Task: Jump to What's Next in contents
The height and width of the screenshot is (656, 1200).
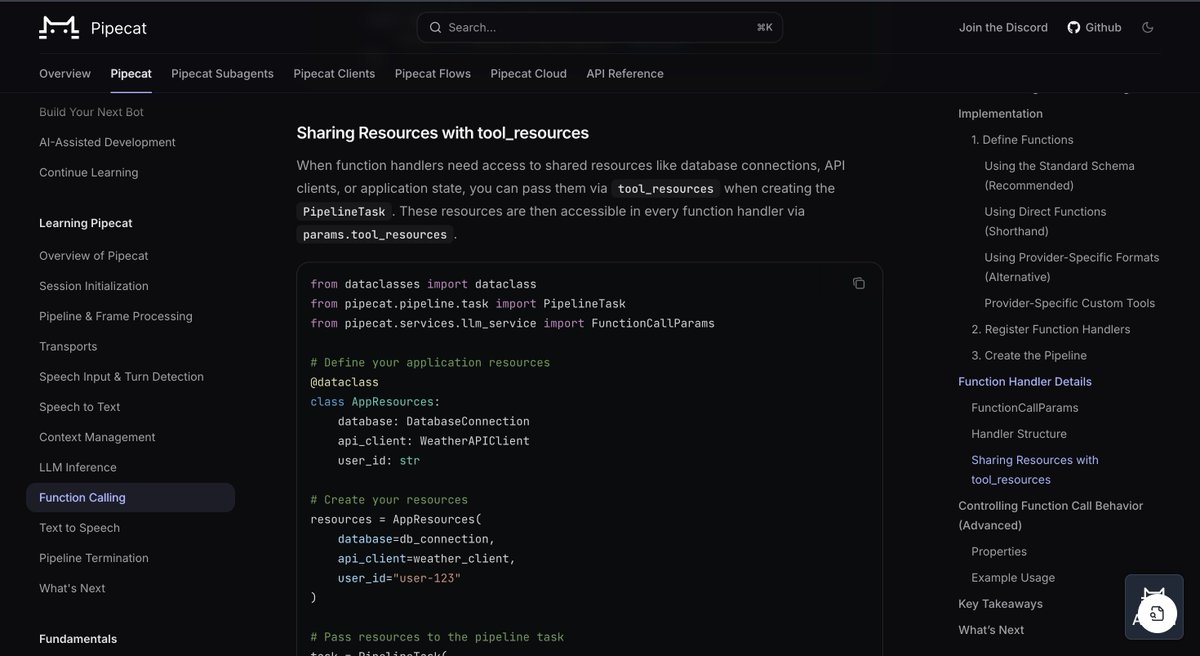Action: 991,630
